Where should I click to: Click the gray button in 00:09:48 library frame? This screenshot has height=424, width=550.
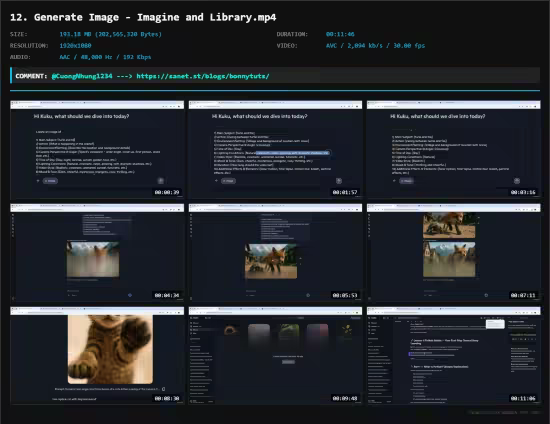288,362
